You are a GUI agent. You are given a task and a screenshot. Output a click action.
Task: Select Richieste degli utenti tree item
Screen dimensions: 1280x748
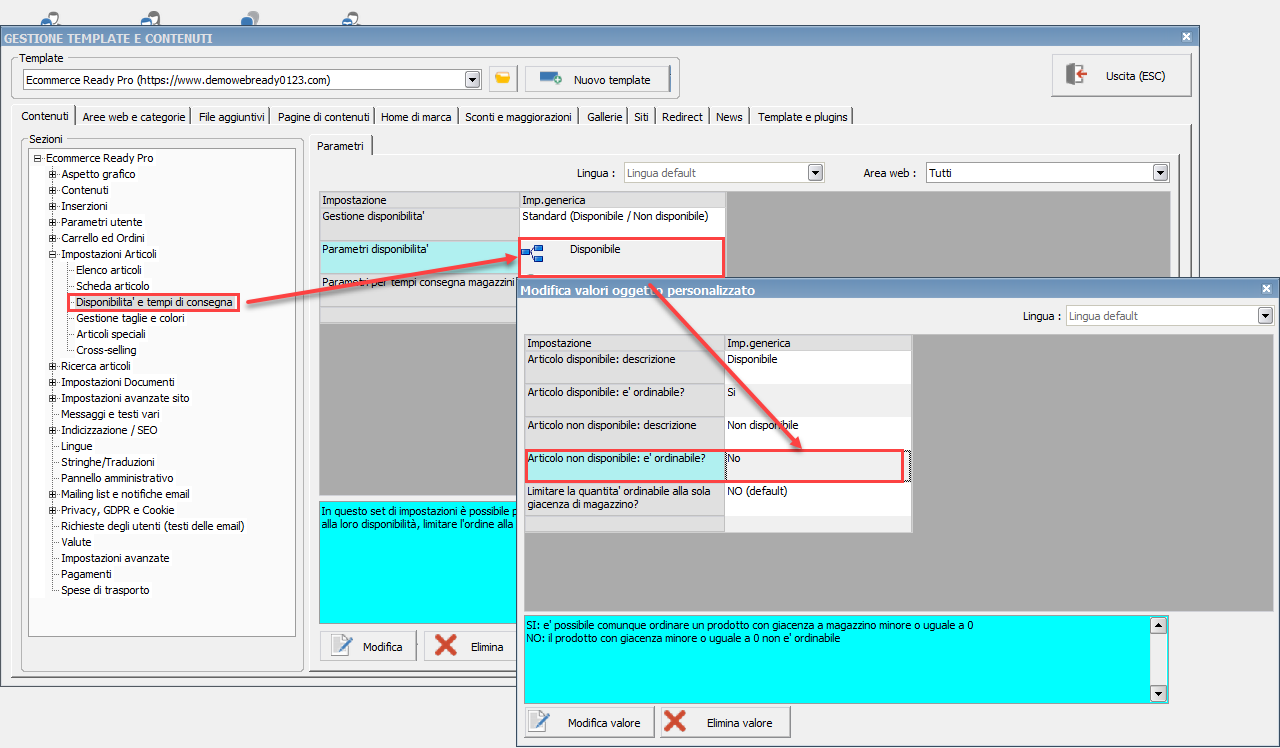[x=152, y=526]
